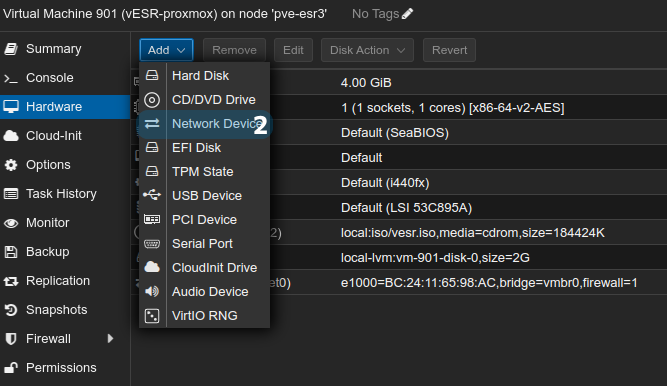Viewport: 667px width, 386px height.
Task: Click the Permissions unlock icon
Action: [x=11, y=368]
